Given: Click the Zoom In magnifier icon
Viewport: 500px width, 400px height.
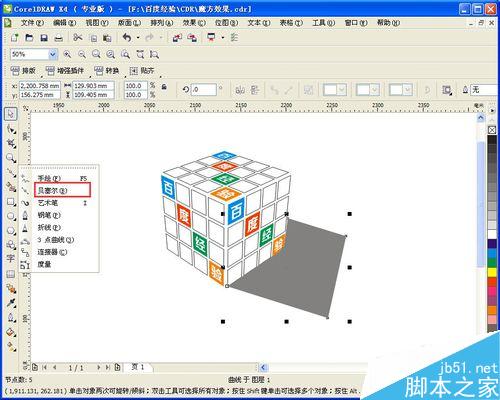Looking at the screenshot, I should pyautogui.click(x=67, y=54).
